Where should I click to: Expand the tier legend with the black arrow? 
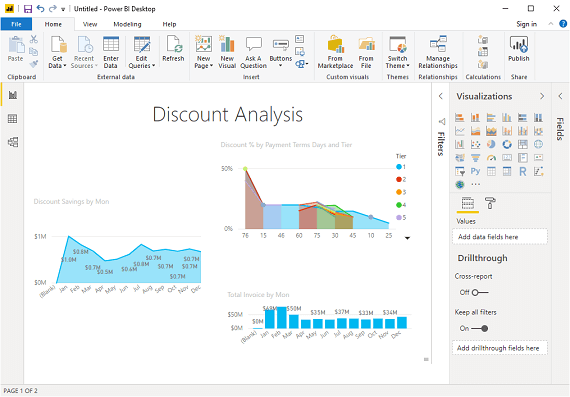click(x=408, y=238)
